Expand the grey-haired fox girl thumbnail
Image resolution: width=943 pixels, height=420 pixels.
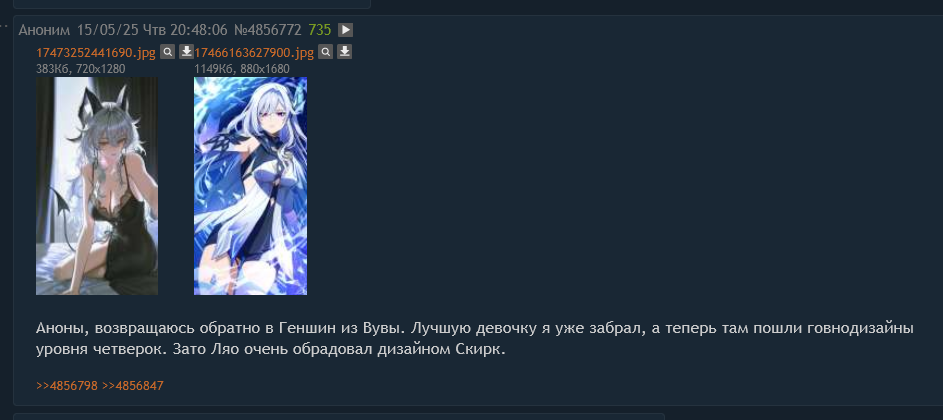coord(97,186)
